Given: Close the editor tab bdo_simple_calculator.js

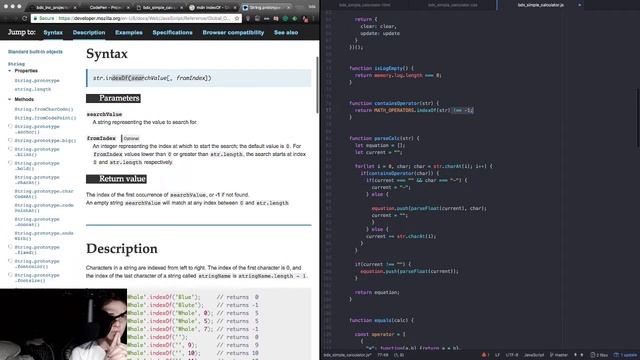Looking at the screenshot, I should (x=579, y=5).
